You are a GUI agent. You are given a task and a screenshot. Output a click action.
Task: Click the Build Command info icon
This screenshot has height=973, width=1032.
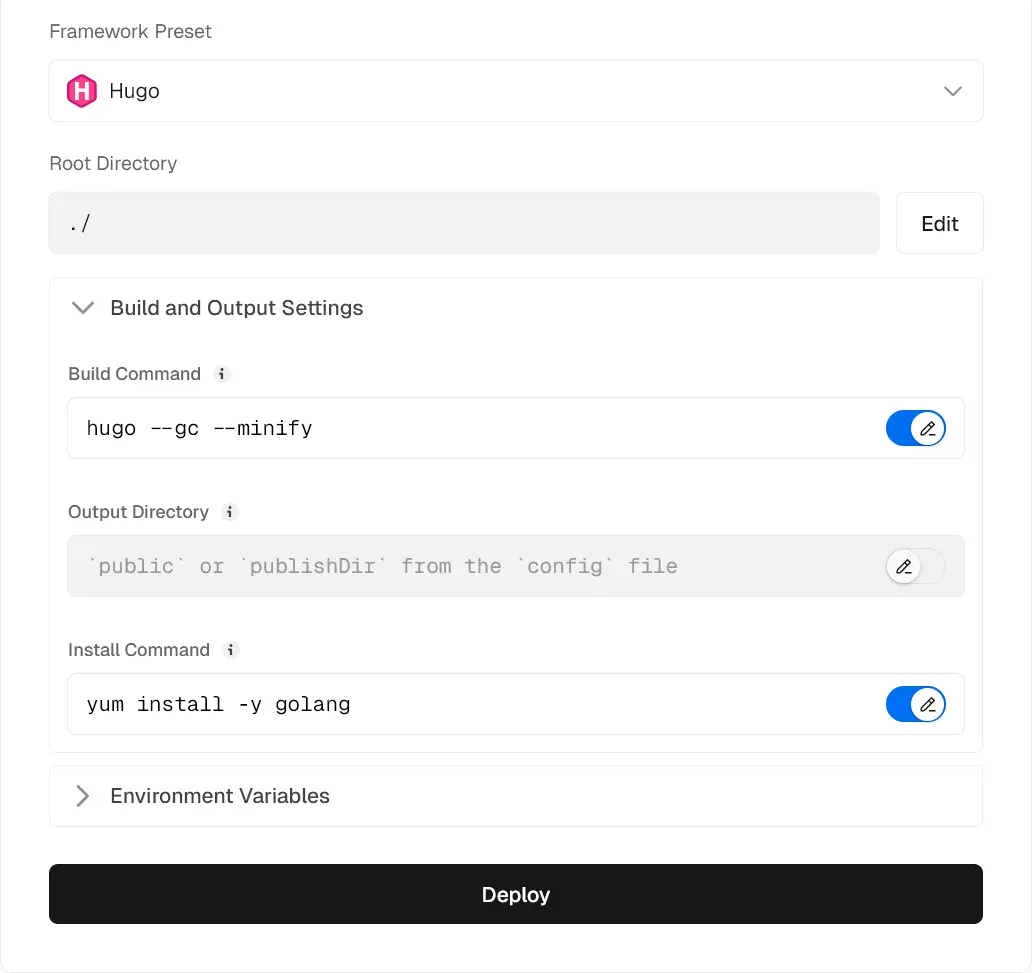click(x=223, y=374)
